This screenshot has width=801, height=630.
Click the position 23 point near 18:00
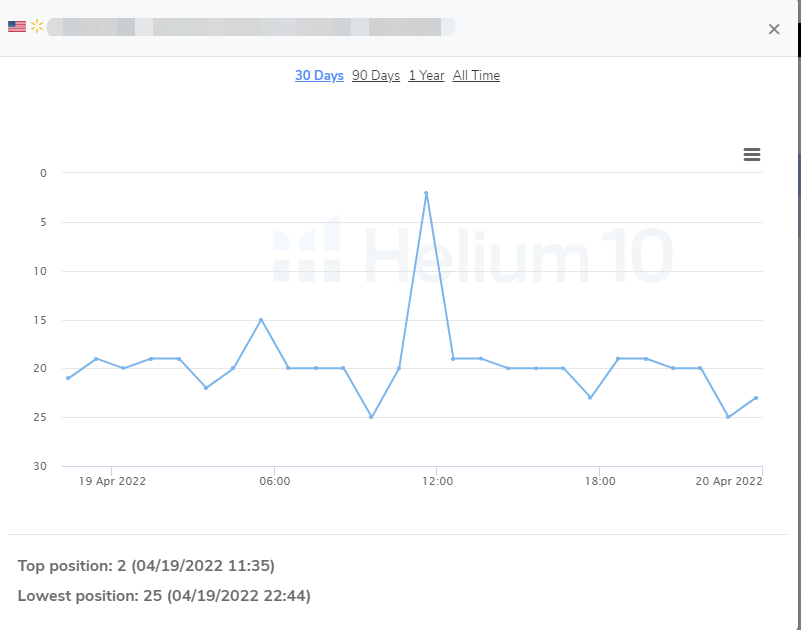[590, 398]
